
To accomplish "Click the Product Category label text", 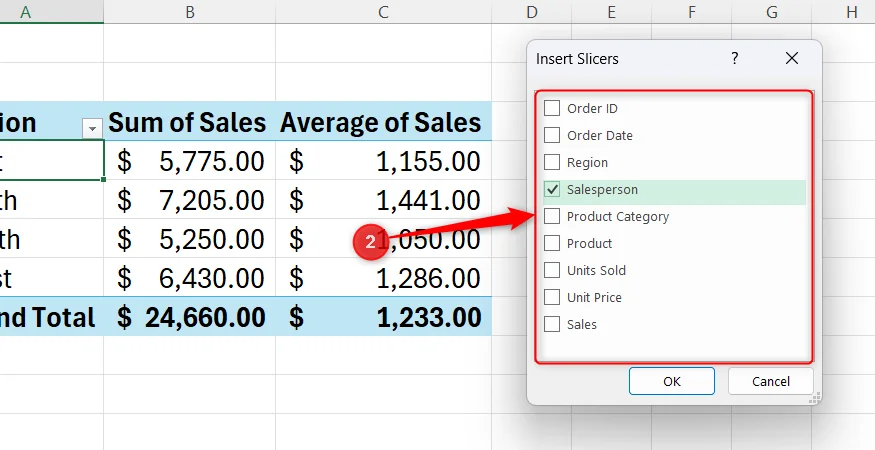I will click(618, 217).
